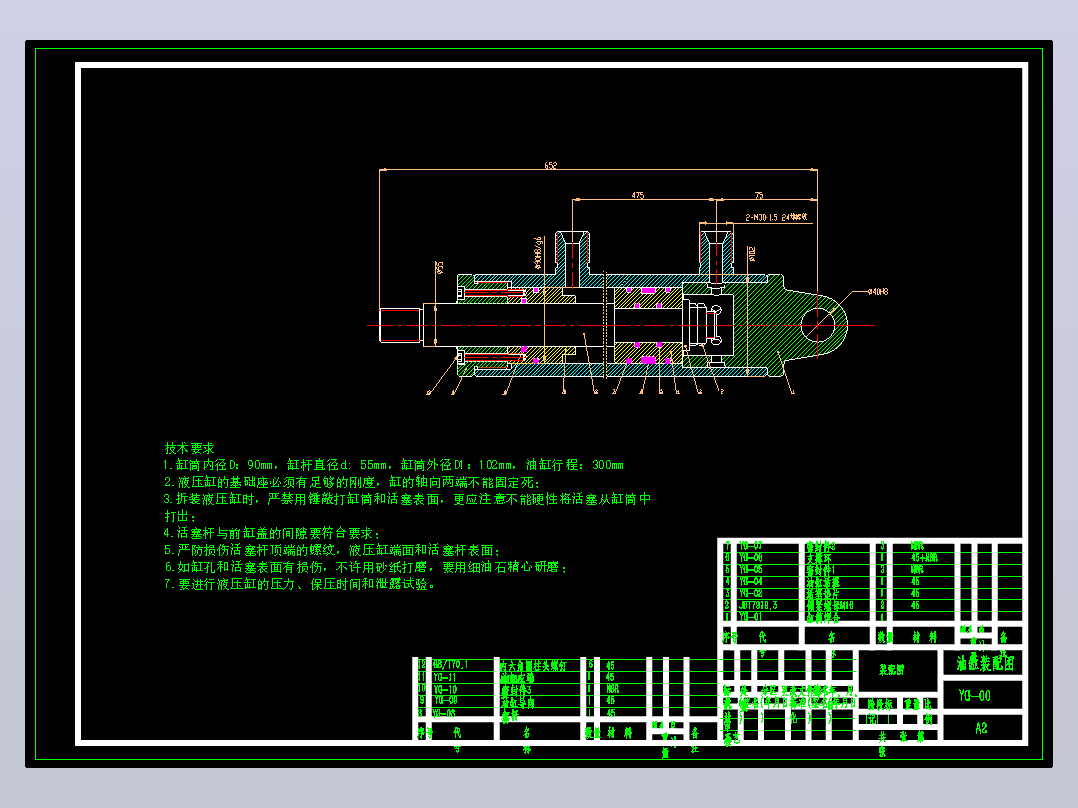Select part code YG-11 in lower list

point(445,677)
